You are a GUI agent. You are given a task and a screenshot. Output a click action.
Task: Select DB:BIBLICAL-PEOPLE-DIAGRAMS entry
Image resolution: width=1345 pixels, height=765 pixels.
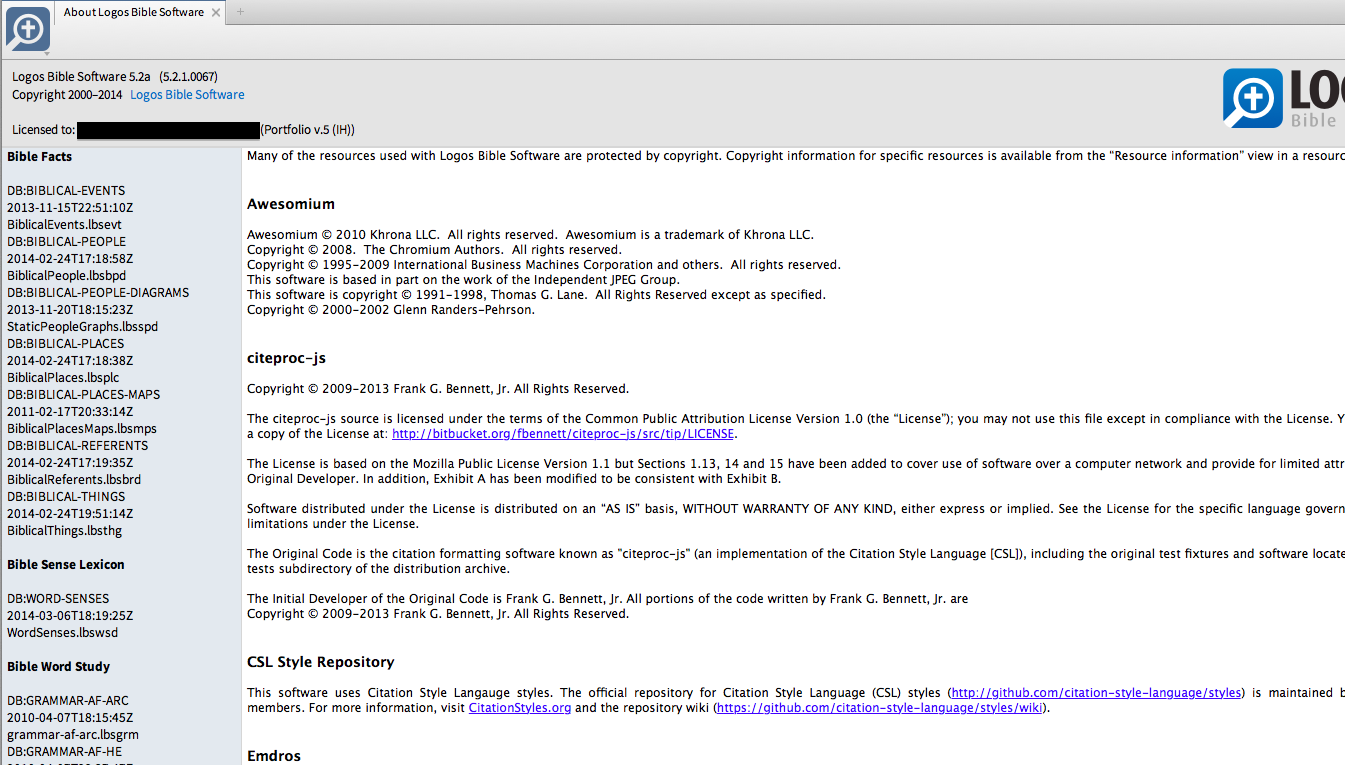98,293
